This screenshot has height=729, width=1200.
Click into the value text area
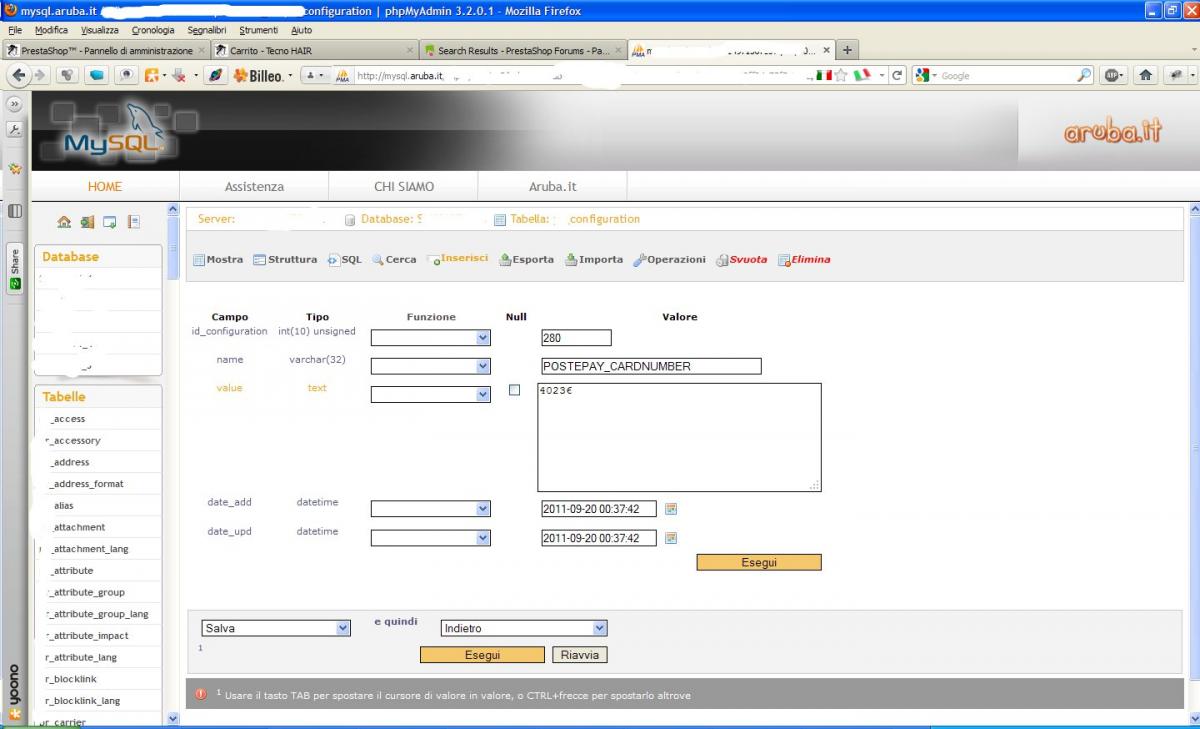(679, 437)
